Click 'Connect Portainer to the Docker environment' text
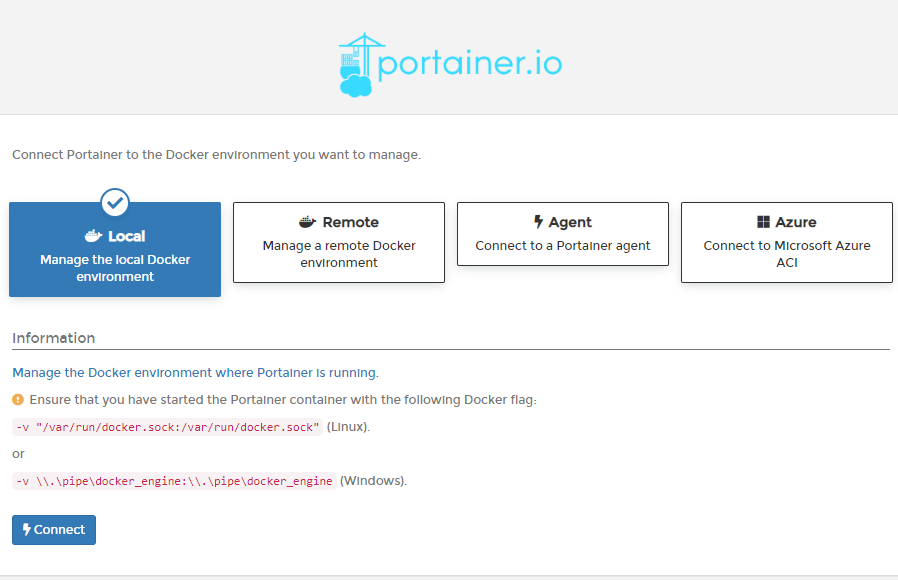The image size is (898, 580). 216,155
